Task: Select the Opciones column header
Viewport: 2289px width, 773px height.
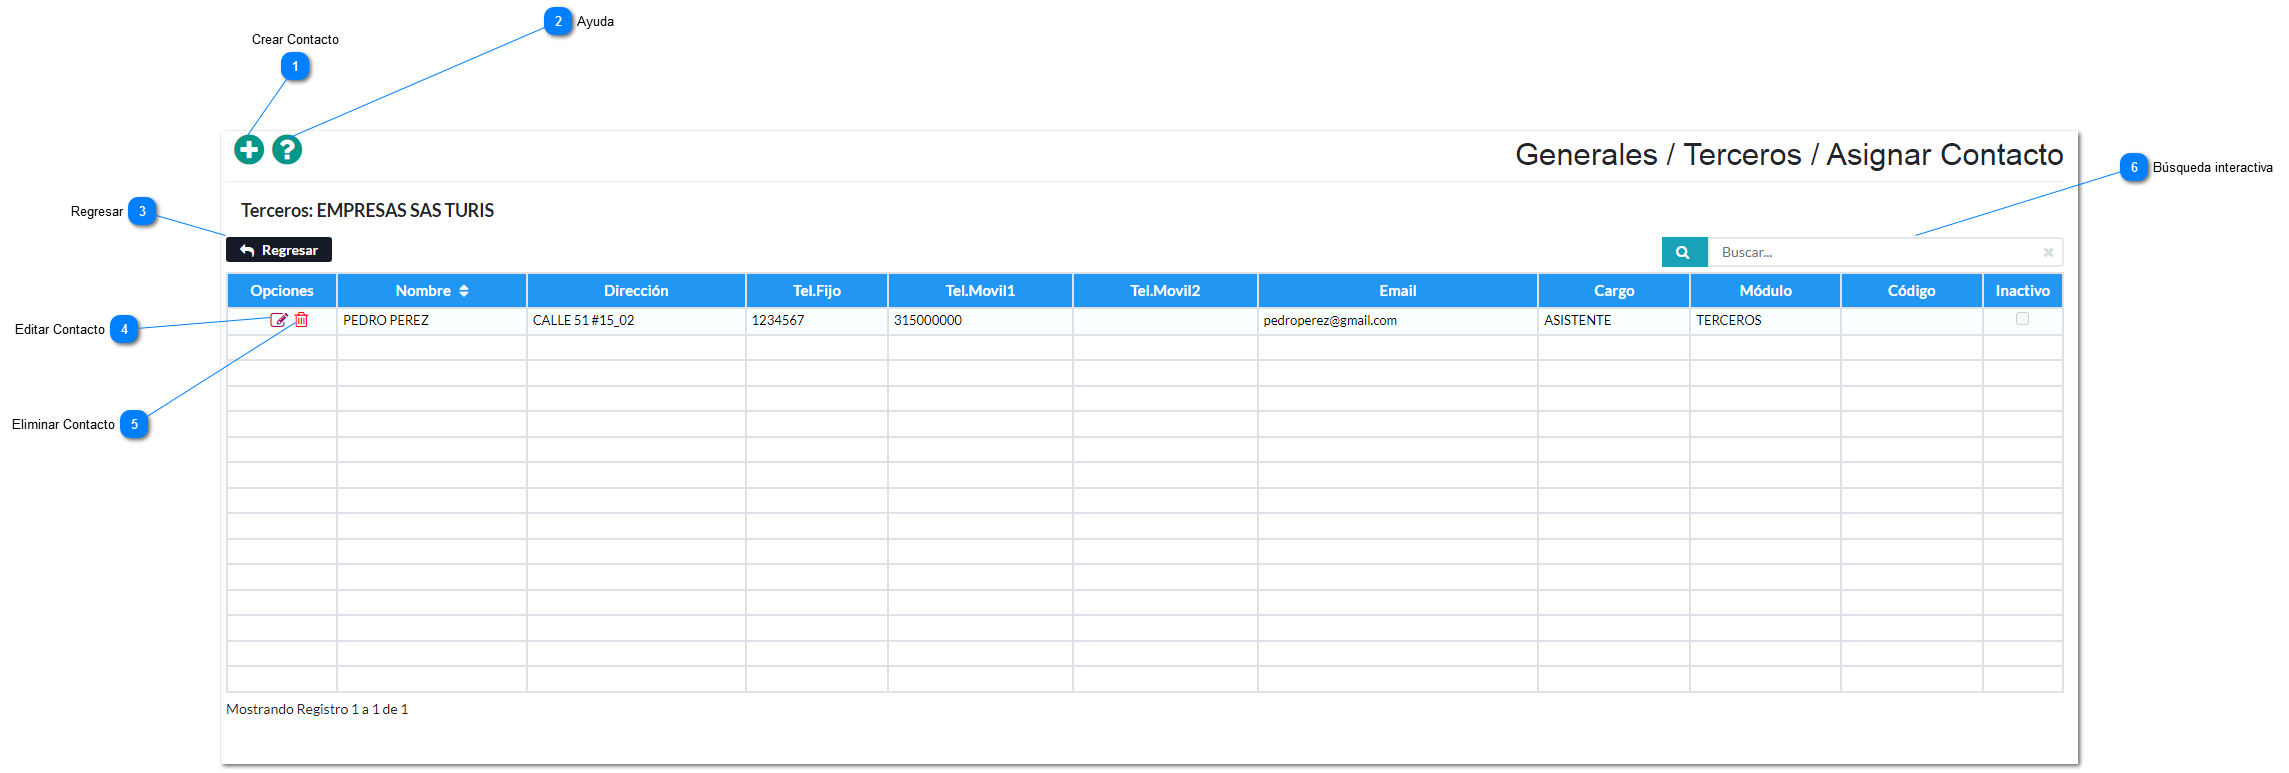Action: tap(282, 291)
